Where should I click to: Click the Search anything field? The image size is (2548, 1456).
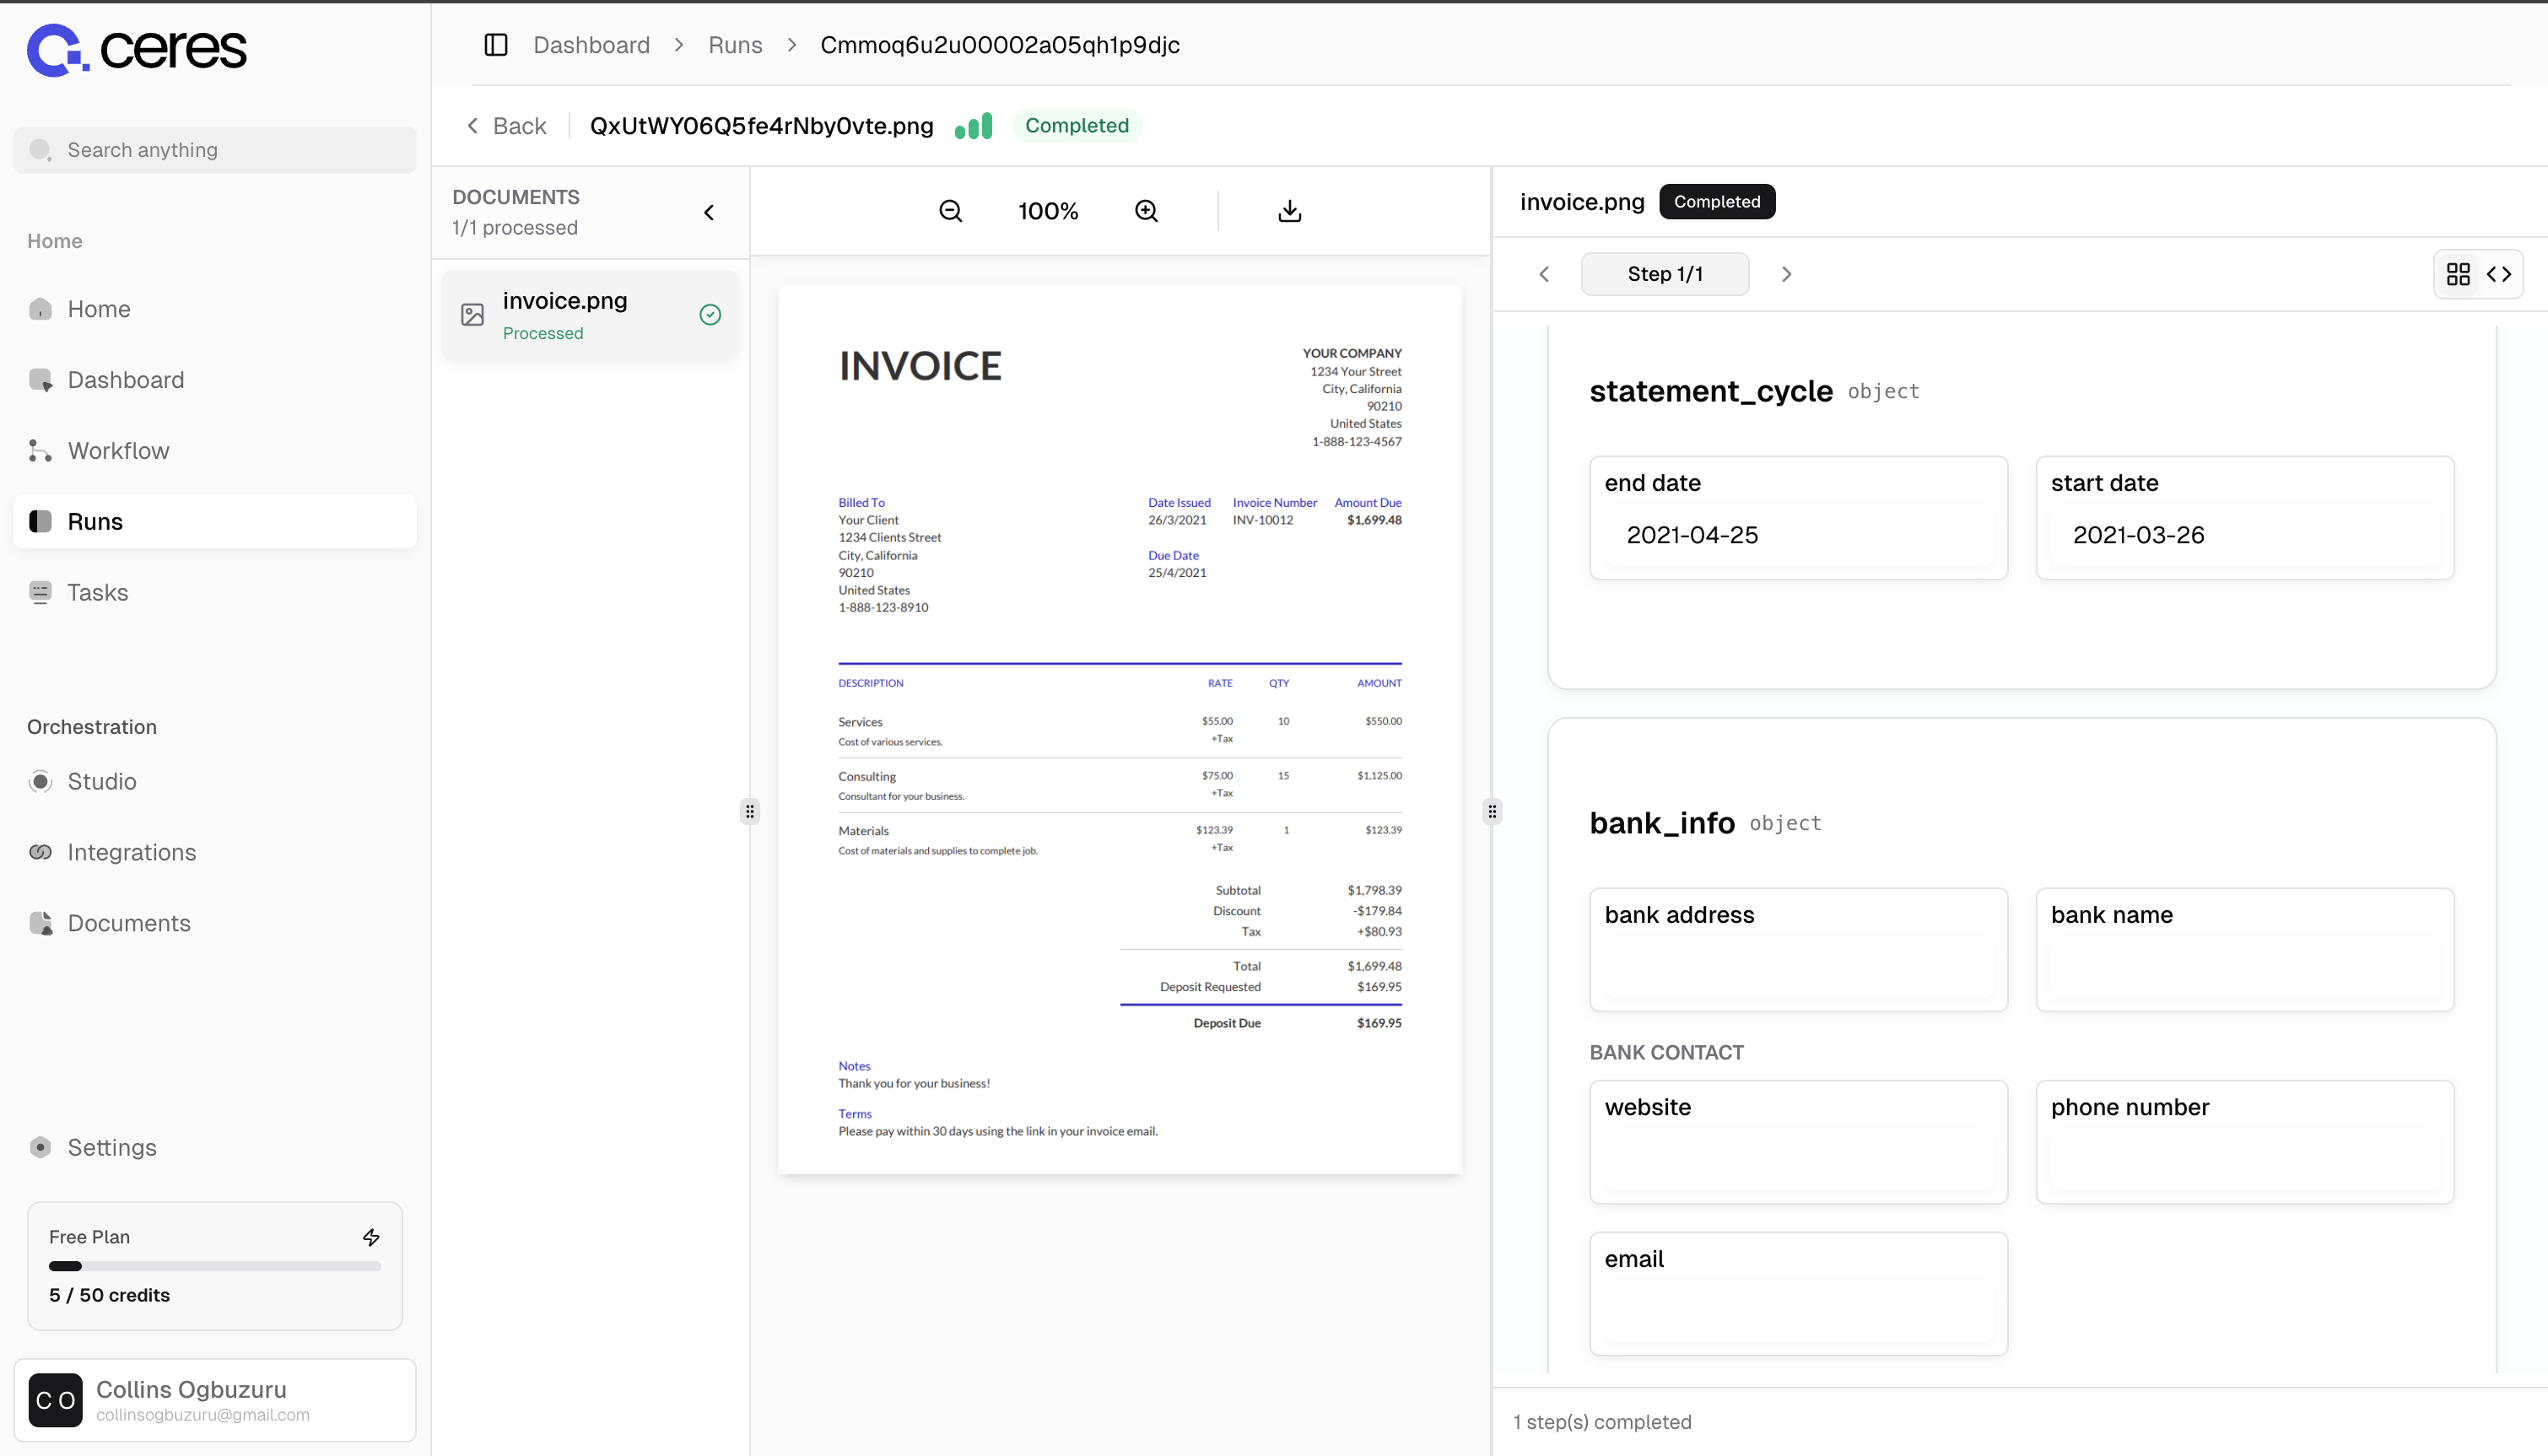tap(214, 150)
